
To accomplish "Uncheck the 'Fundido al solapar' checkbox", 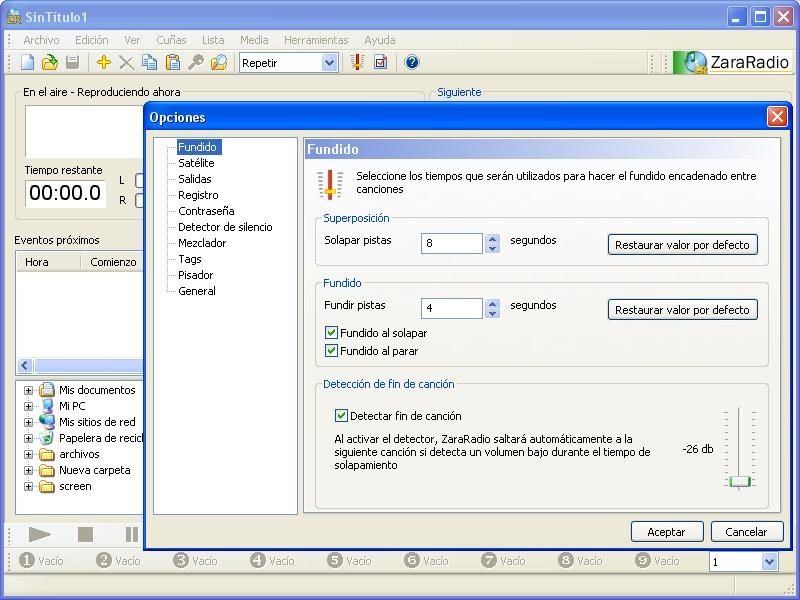I will tap(332, 333).
